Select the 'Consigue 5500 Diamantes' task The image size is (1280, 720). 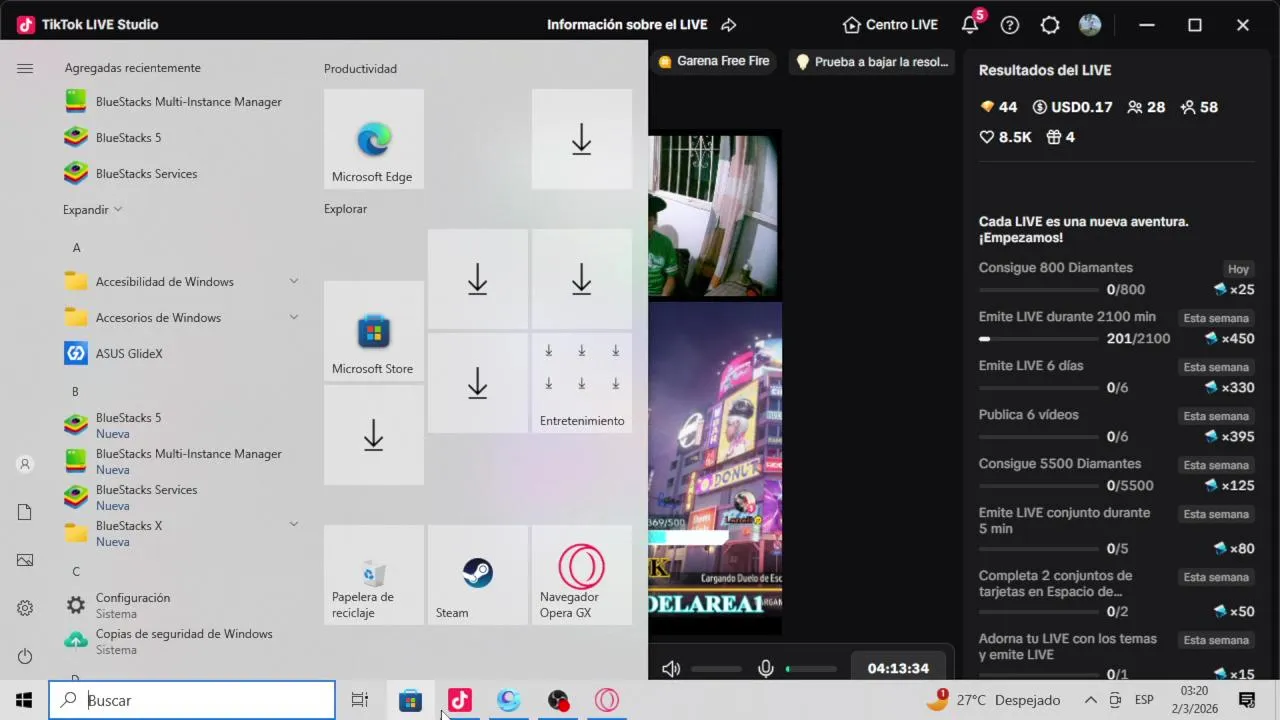point(1116,474)
